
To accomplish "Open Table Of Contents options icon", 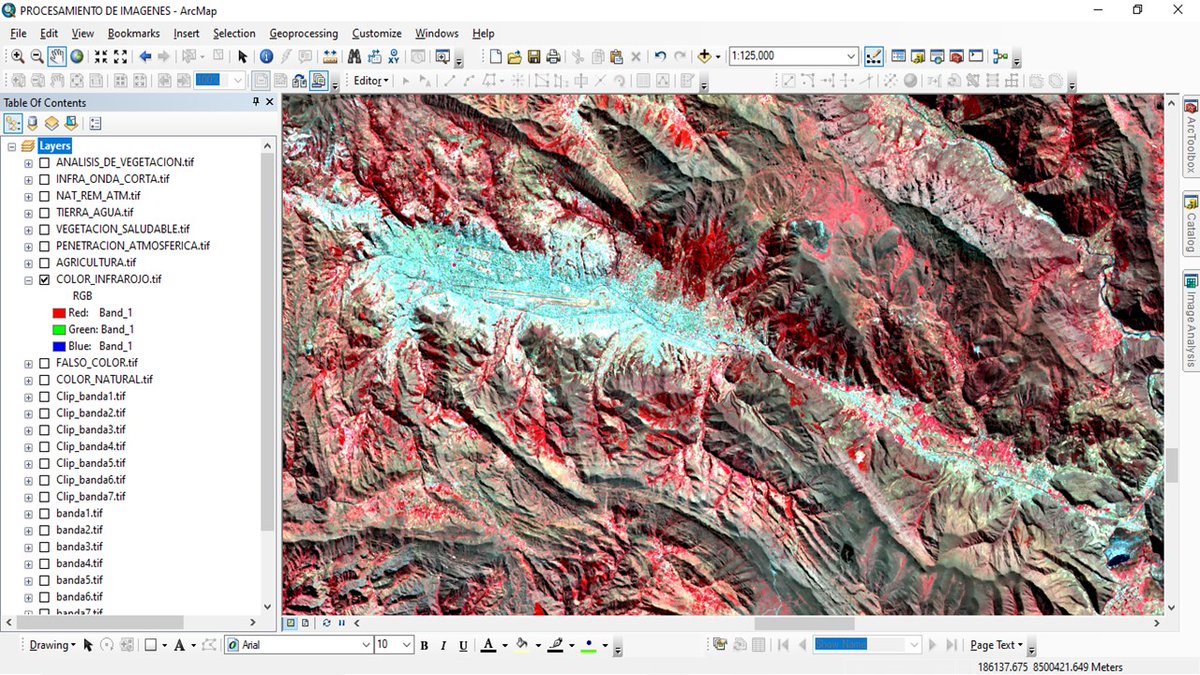I will 95,124.
